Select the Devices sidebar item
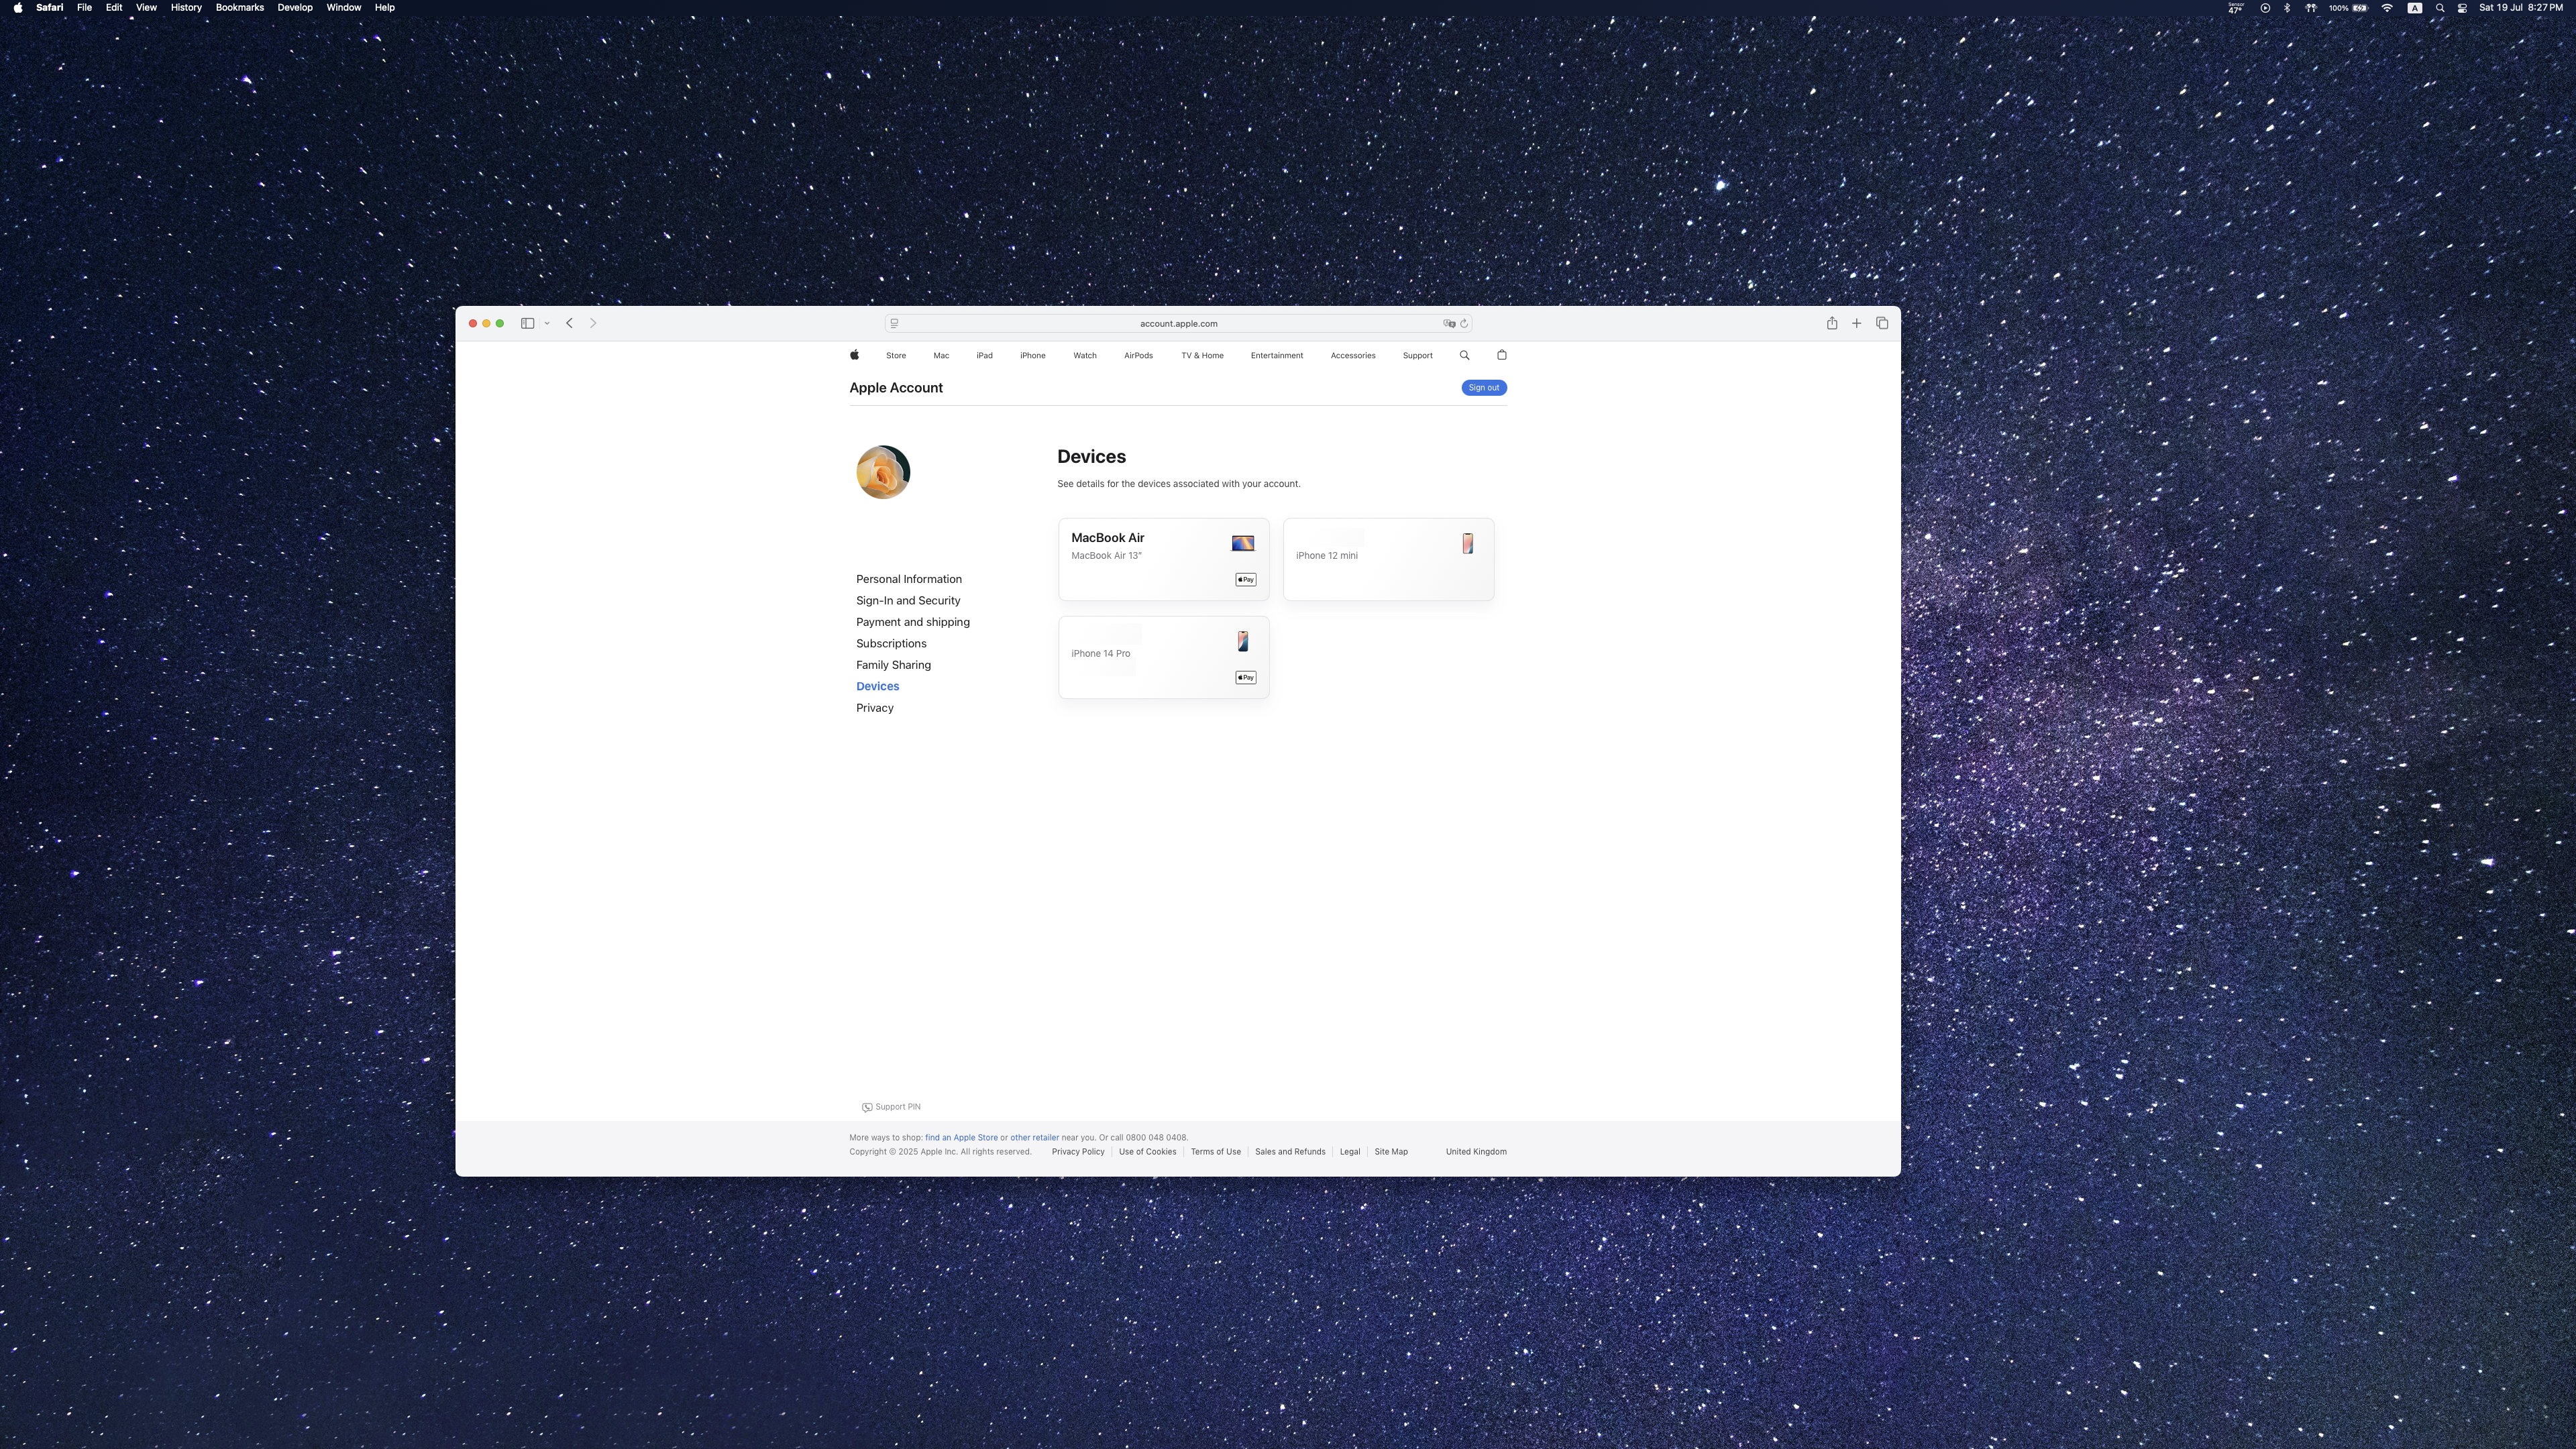This screenshot has width=2576, height=1449. pos(877,687)
